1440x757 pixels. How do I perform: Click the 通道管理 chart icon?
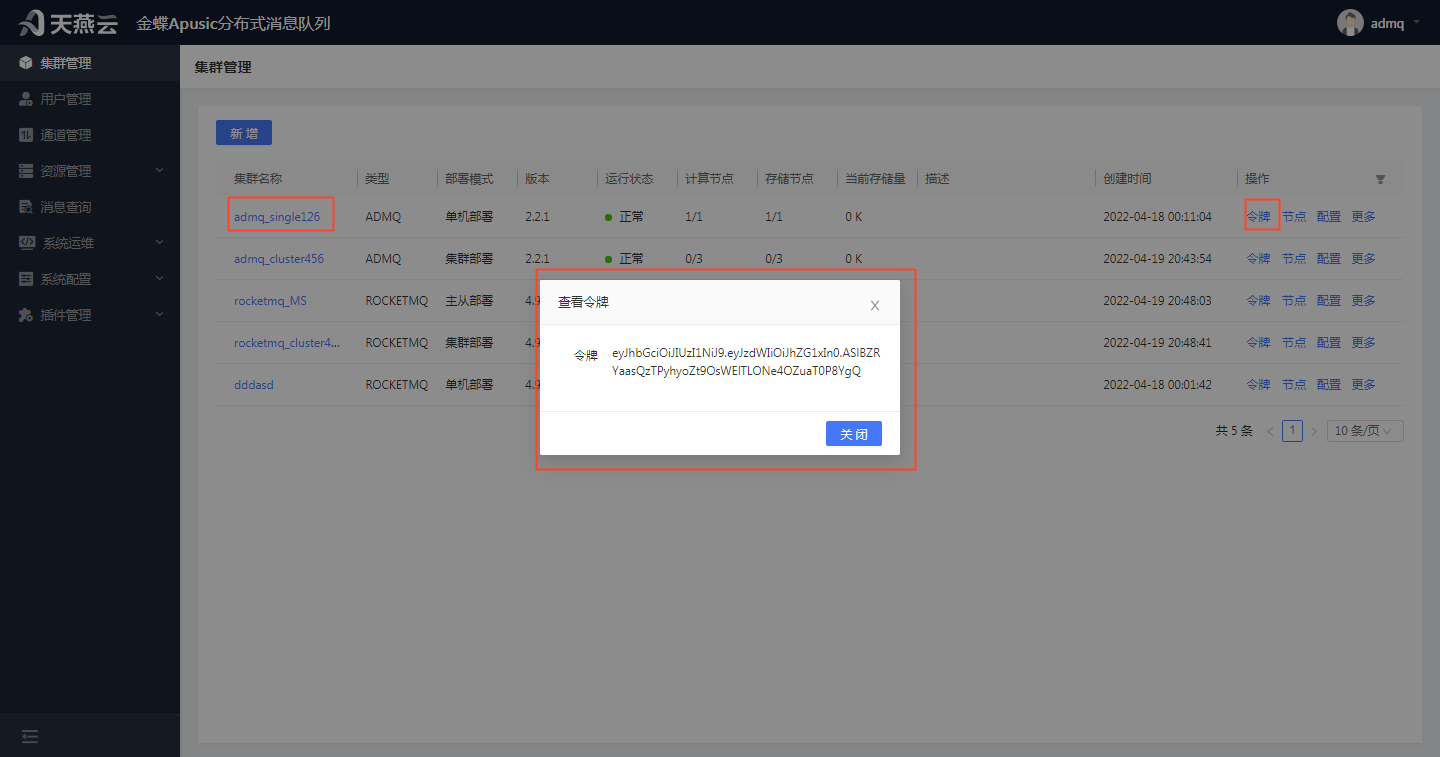click(x=26, y=135)
